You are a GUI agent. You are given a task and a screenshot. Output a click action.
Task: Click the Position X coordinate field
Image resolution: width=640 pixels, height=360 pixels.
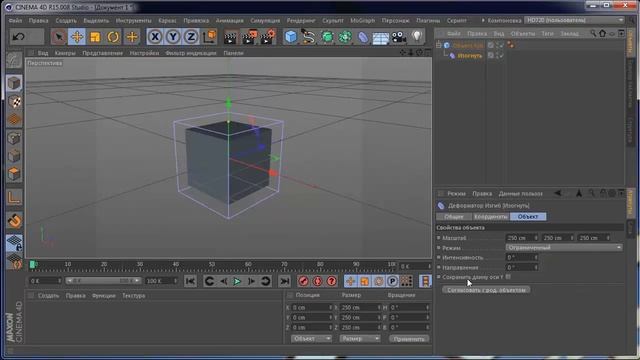(x=311, y=307)
